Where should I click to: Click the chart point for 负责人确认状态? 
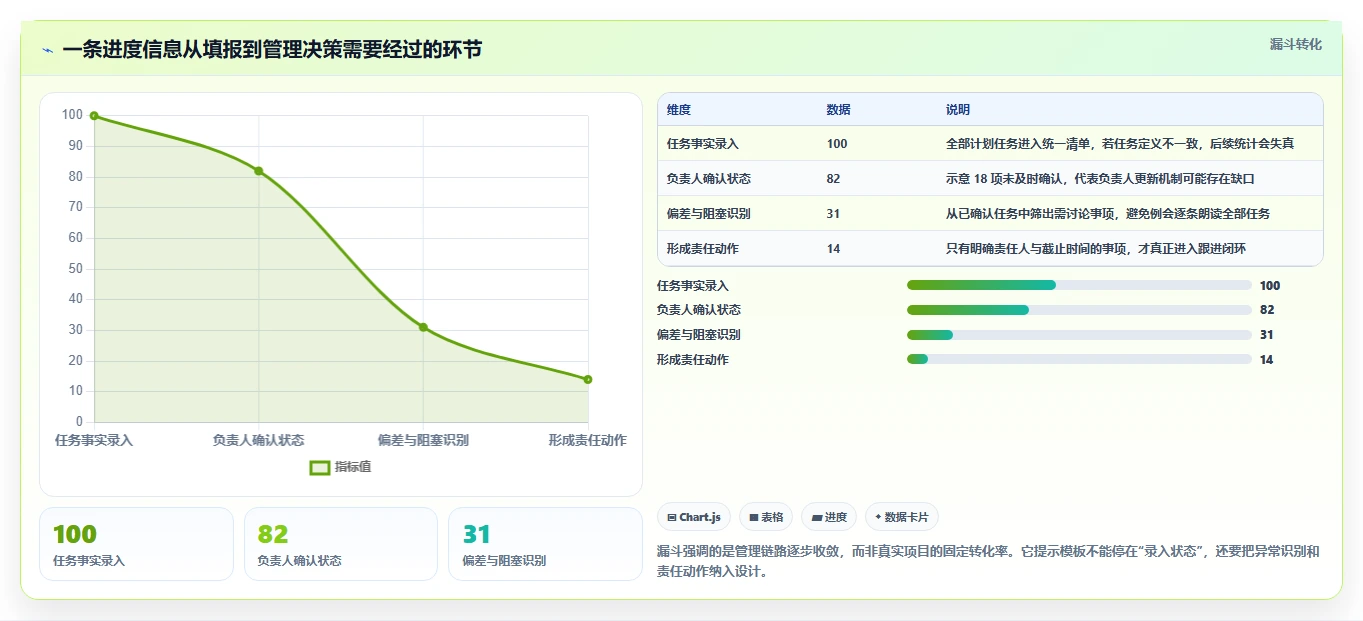pos(258,171)
